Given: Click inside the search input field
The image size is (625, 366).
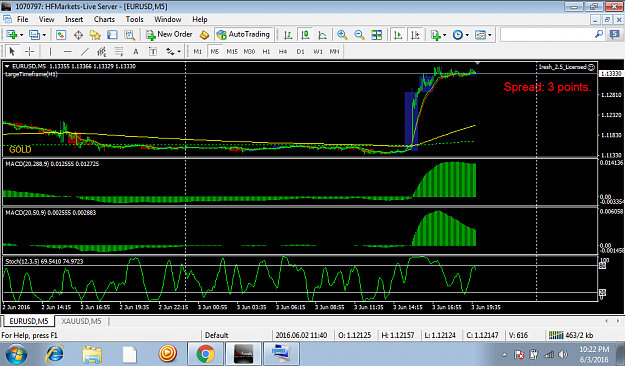Looking at the screenshot, I should (x=547, y=35).
